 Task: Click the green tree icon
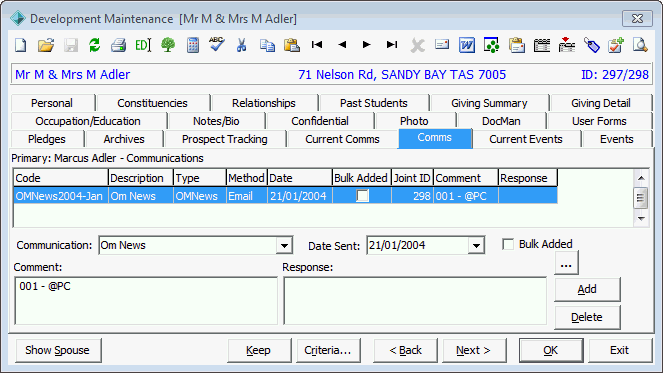point(168,45)
